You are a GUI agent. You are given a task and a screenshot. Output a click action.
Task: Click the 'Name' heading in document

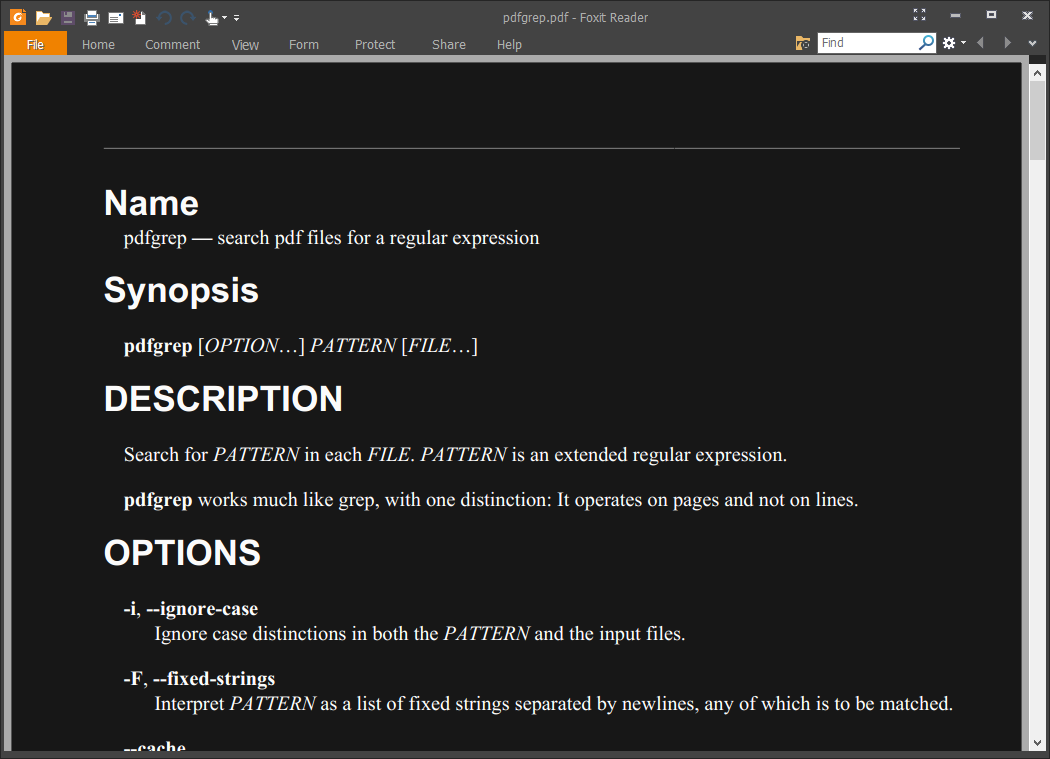(x=151, y=202)
